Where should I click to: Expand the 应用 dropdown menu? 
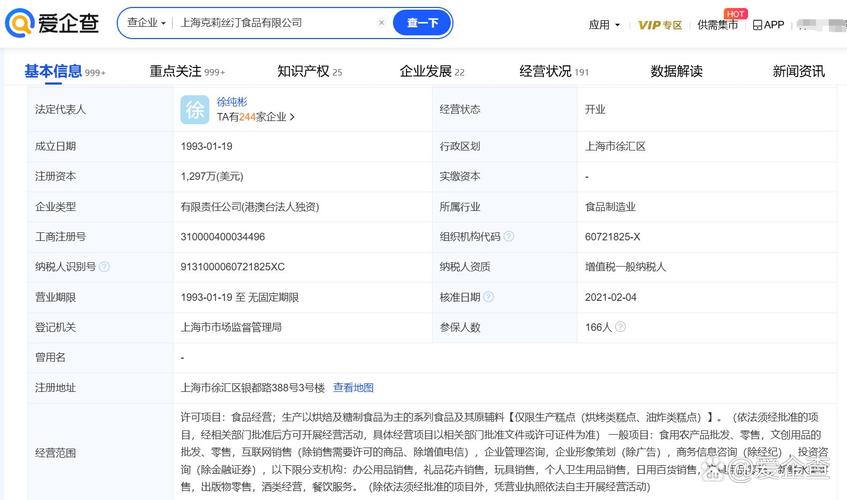604,25
